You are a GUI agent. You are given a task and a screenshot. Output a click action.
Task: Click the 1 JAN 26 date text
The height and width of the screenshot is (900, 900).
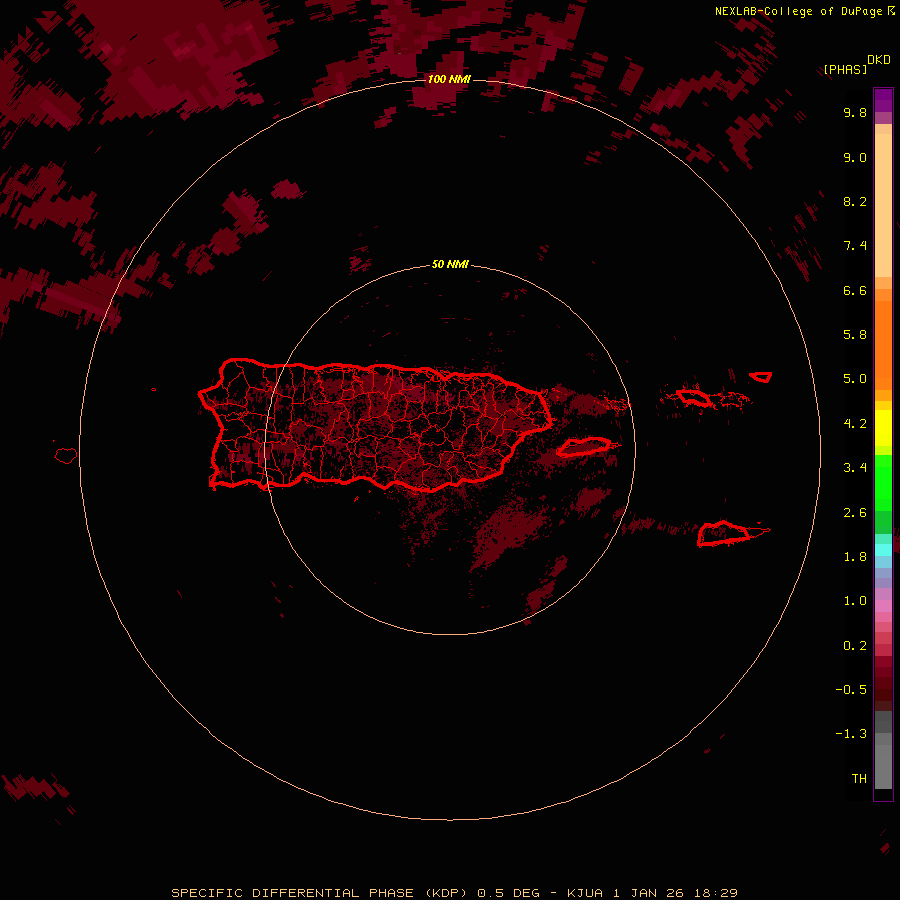pyautogui.click(x=649, y=893)
